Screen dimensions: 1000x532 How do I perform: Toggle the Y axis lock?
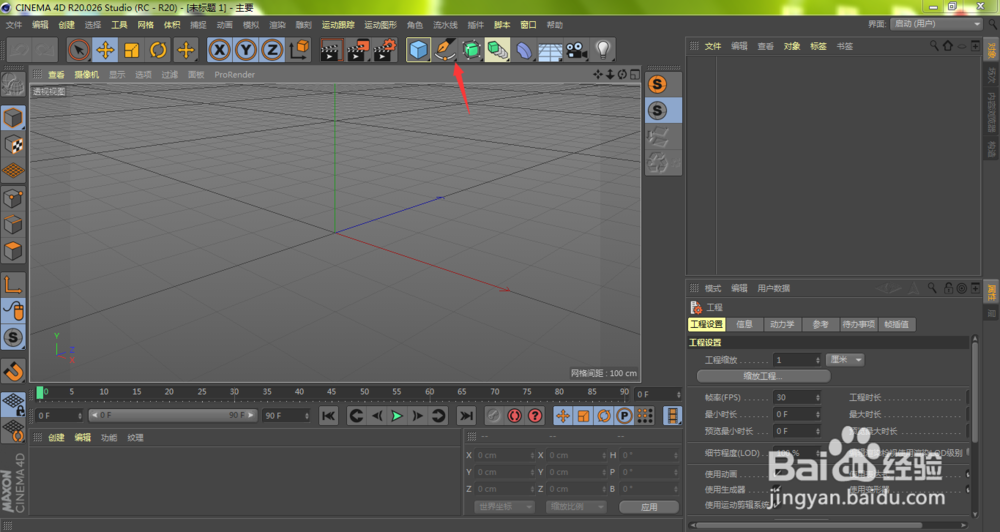tap(246, 50)
